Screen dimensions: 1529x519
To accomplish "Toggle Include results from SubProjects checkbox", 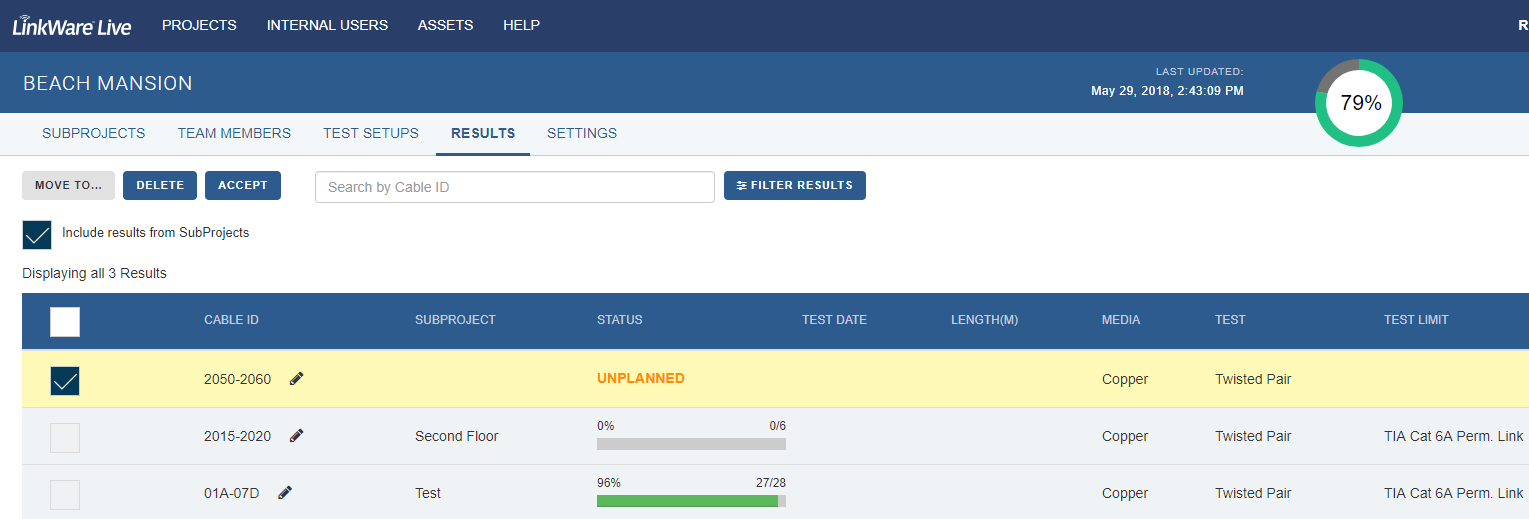I will click(37, 235).
